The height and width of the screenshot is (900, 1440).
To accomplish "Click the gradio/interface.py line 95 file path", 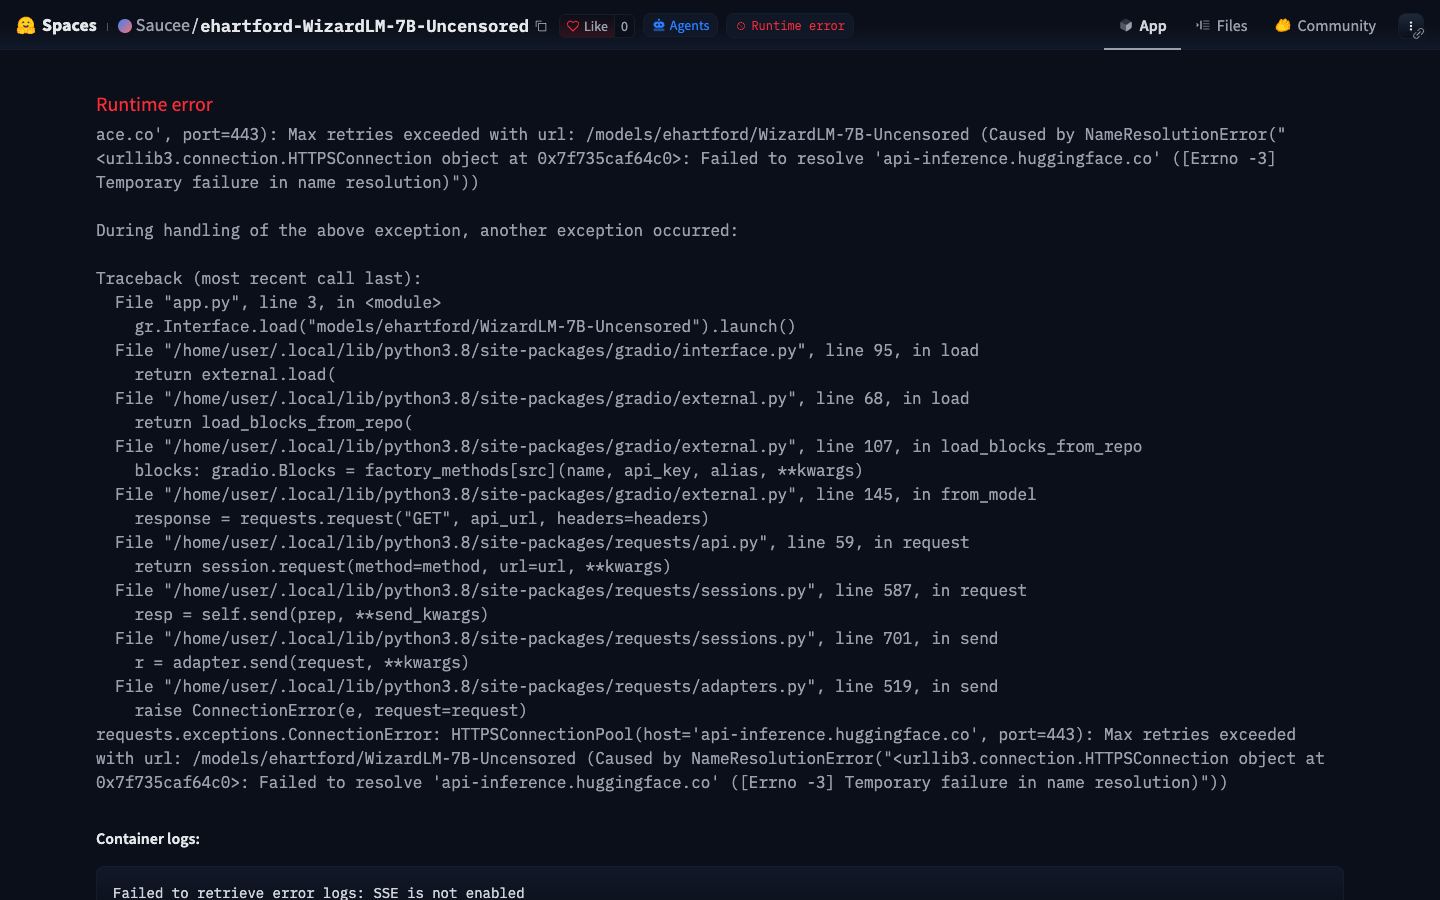I will (x=547, y=350).
